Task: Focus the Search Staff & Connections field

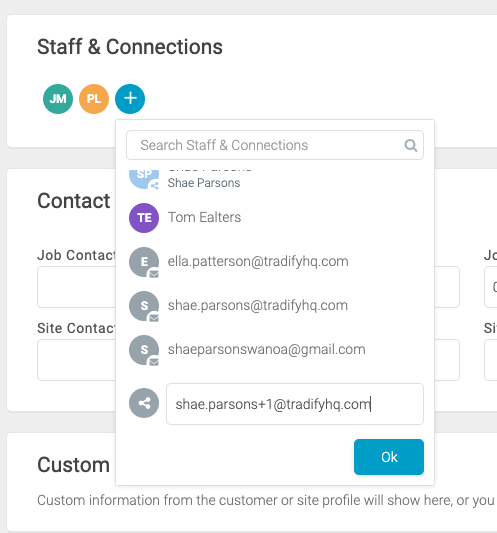Action: [275, 145]
